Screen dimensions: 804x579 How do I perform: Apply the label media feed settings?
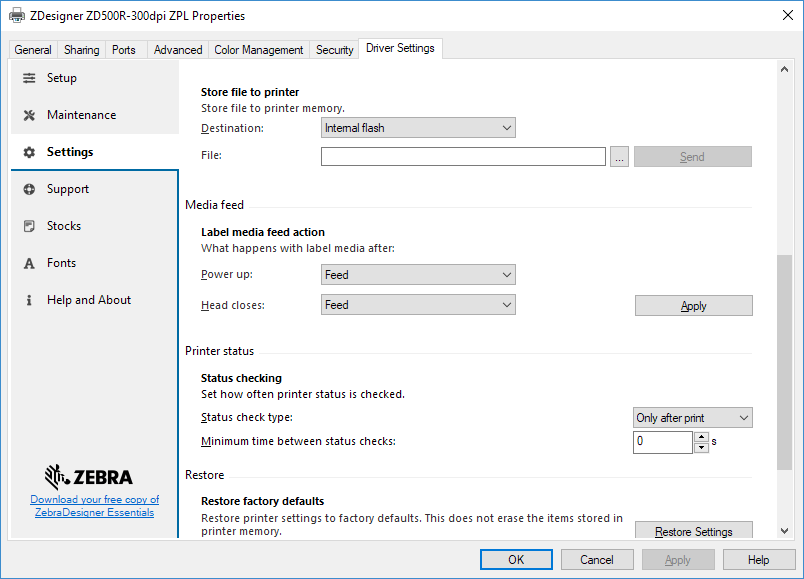point(693,305)
